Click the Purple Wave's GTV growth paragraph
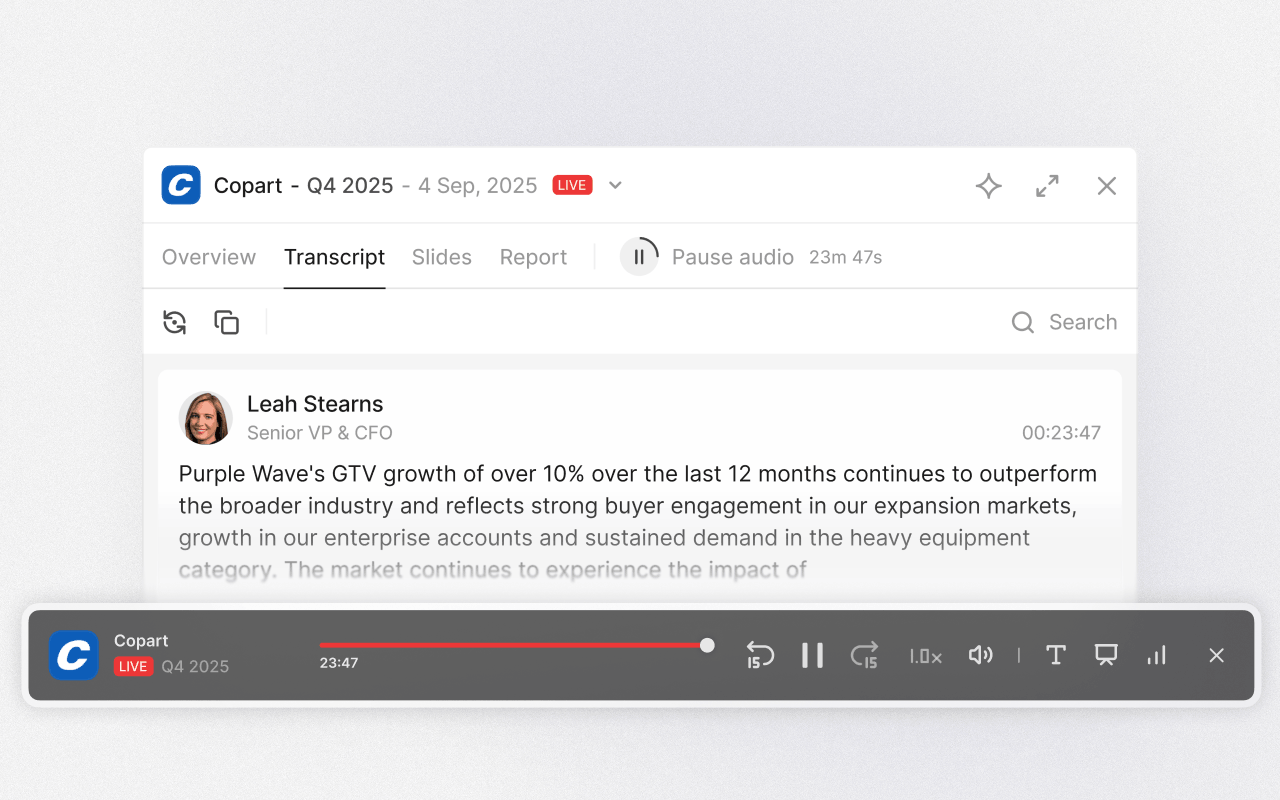1280x800 pixels. tap(638, 522)
